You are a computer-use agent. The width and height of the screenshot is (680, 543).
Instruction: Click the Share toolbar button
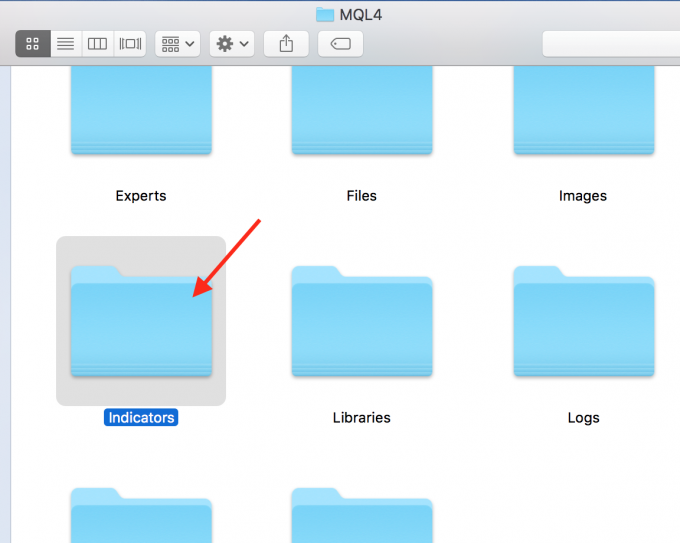tap(286, 44)
